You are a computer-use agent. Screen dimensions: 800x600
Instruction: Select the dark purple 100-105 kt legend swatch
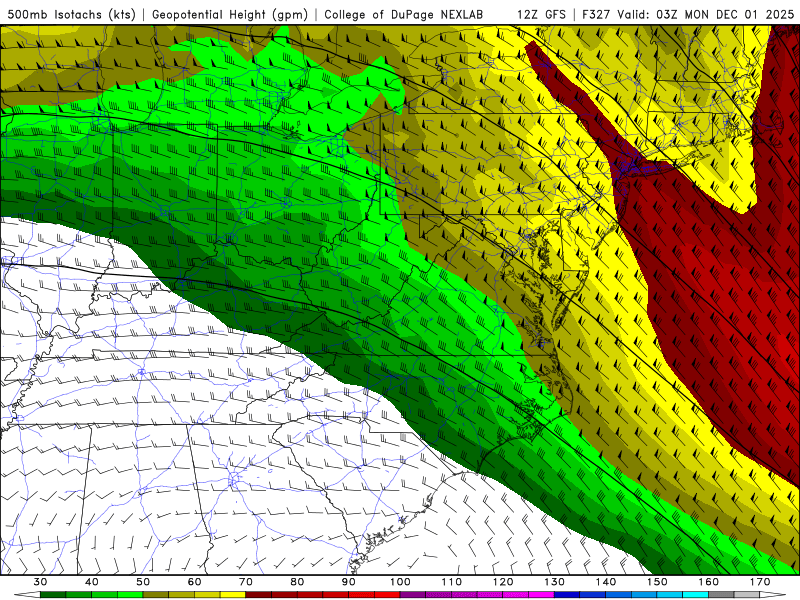413,595
